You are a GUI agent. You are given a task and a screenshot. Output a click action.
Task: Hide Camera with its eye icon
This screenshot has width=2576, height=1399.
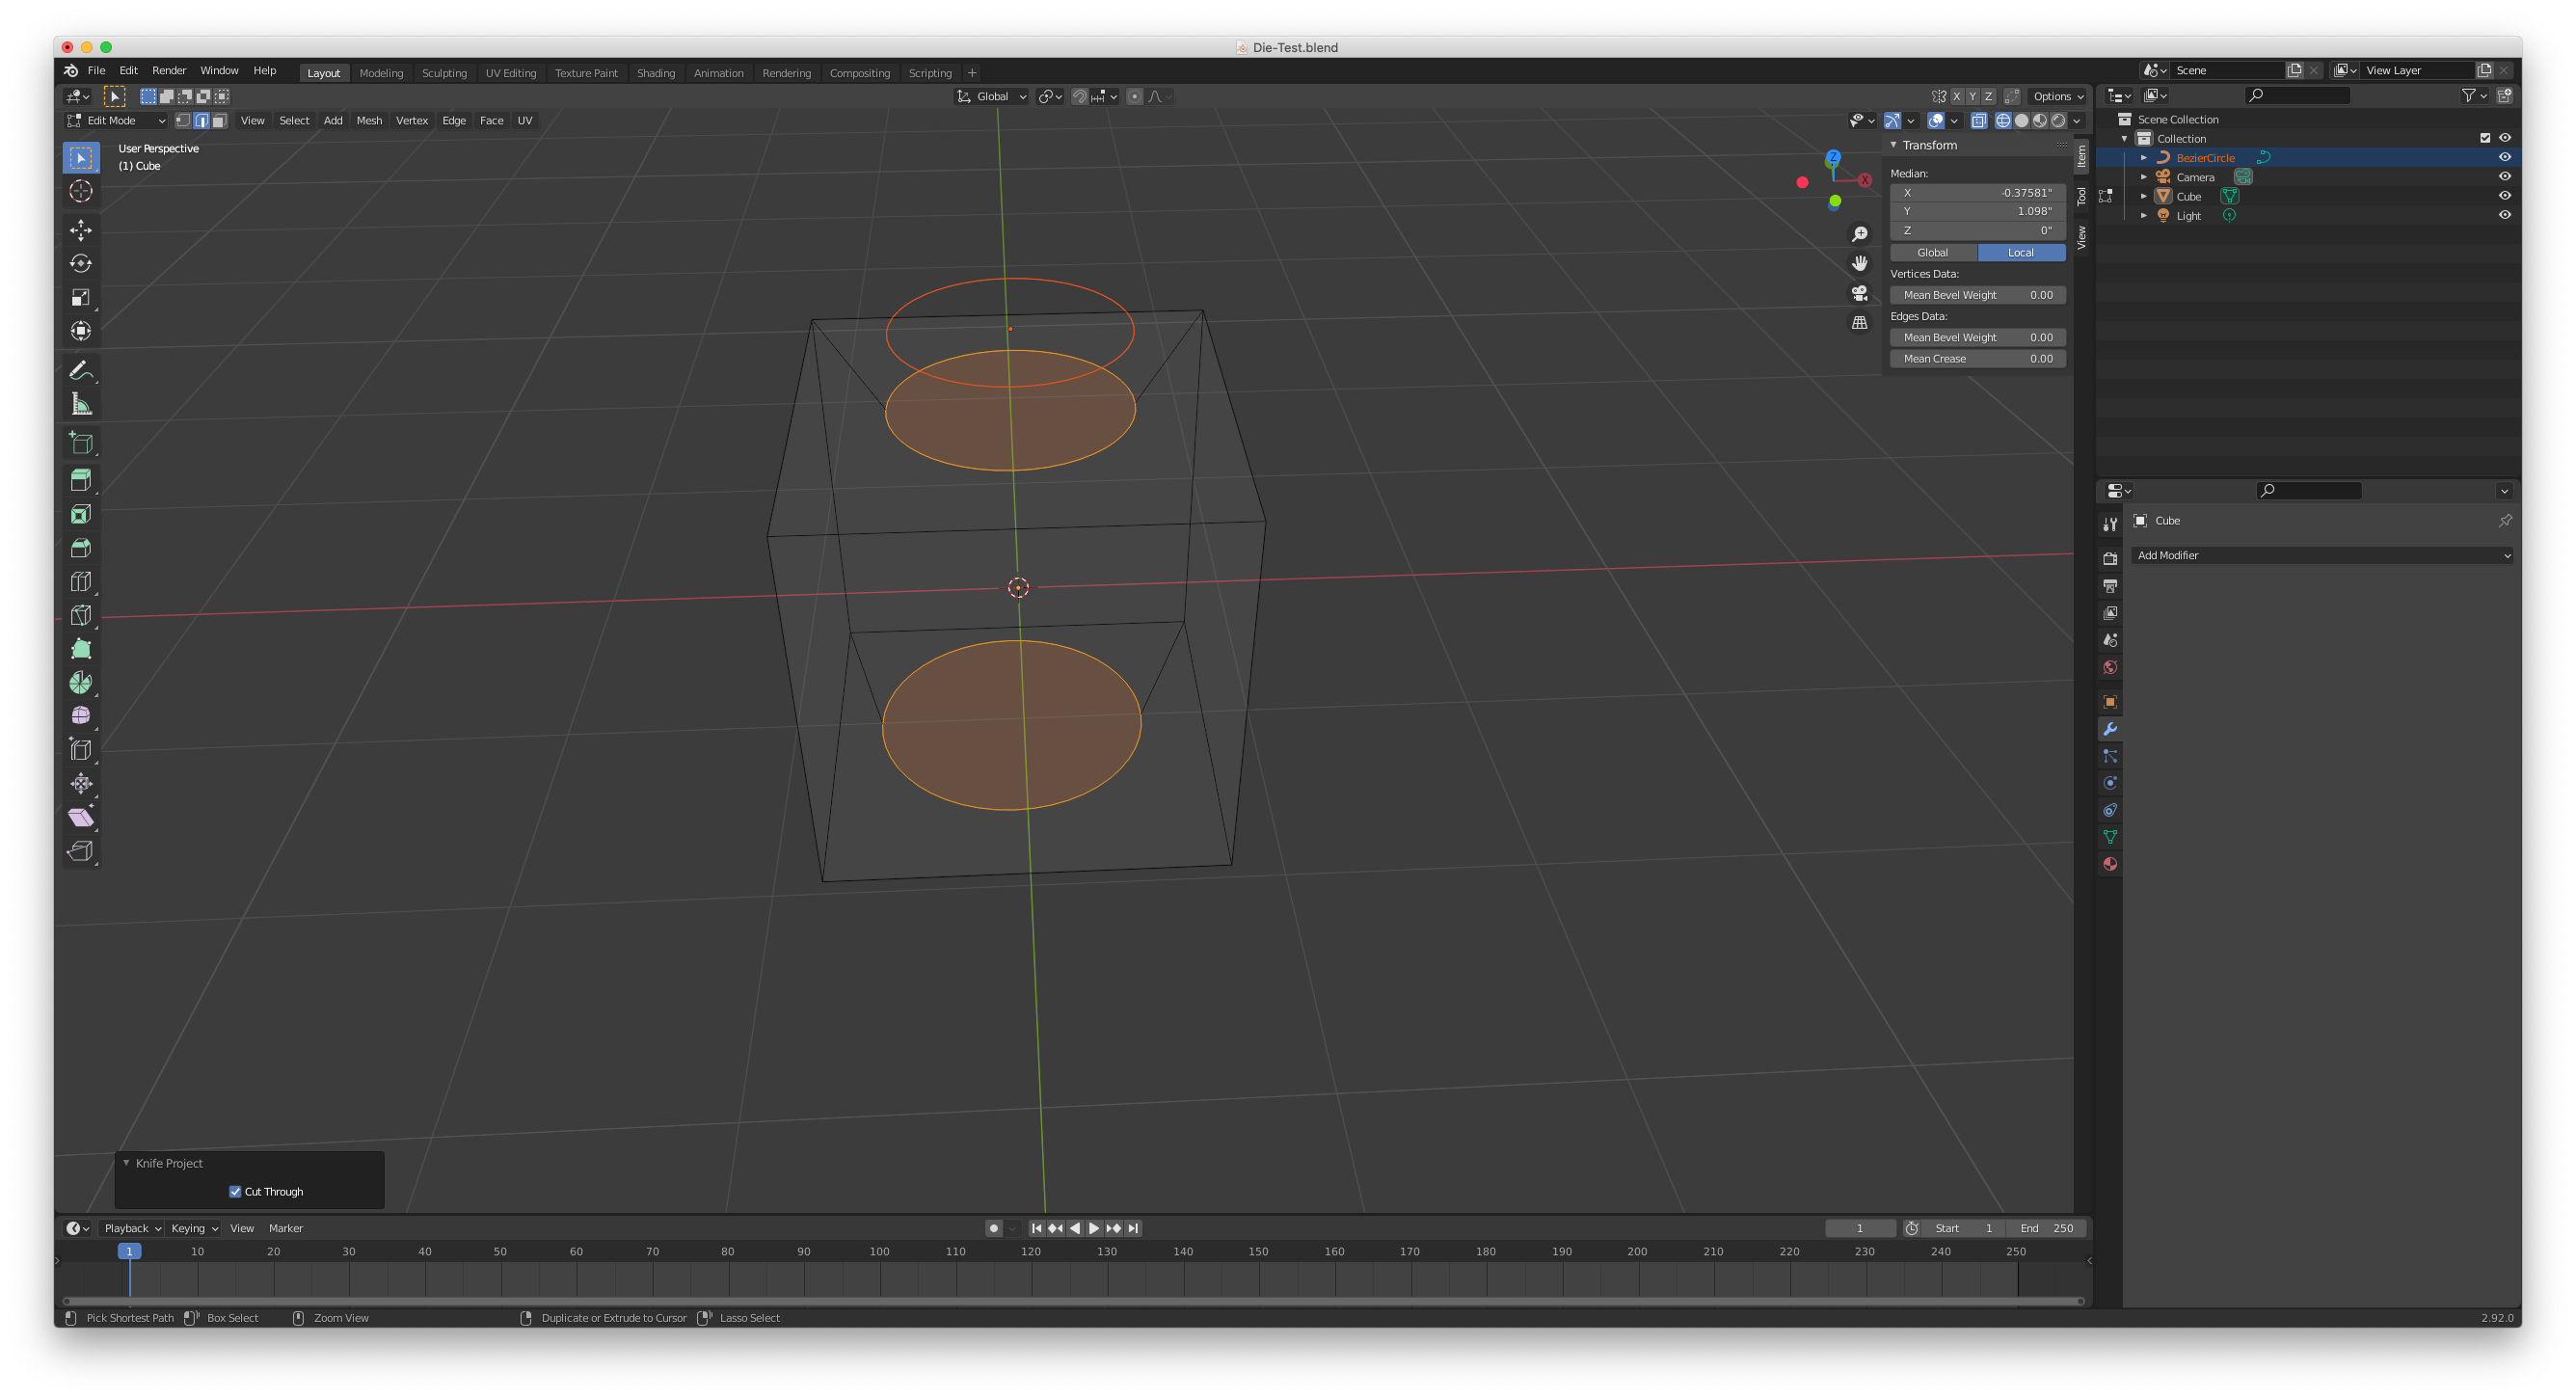tap(2505, 177)
